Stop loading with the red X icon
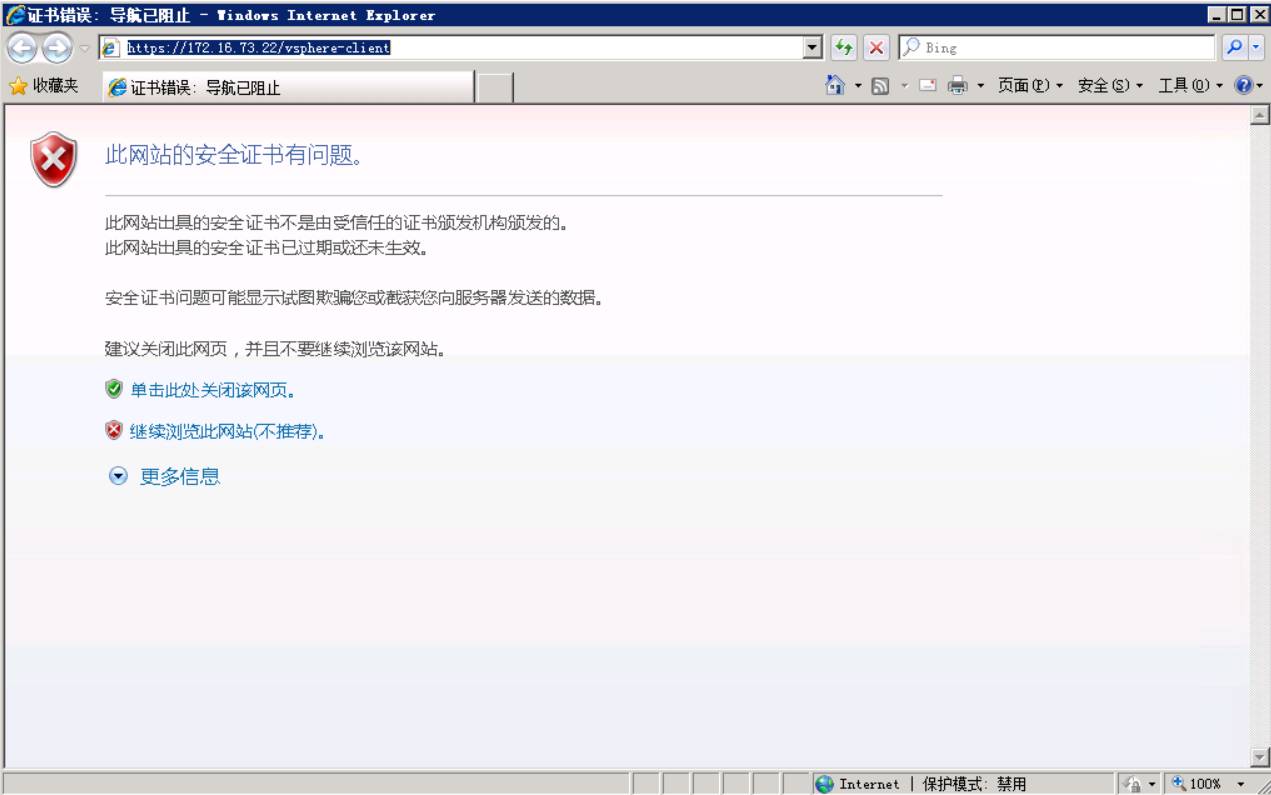Viewport: 1271px width, 795px height. click(x=876, y=47)
